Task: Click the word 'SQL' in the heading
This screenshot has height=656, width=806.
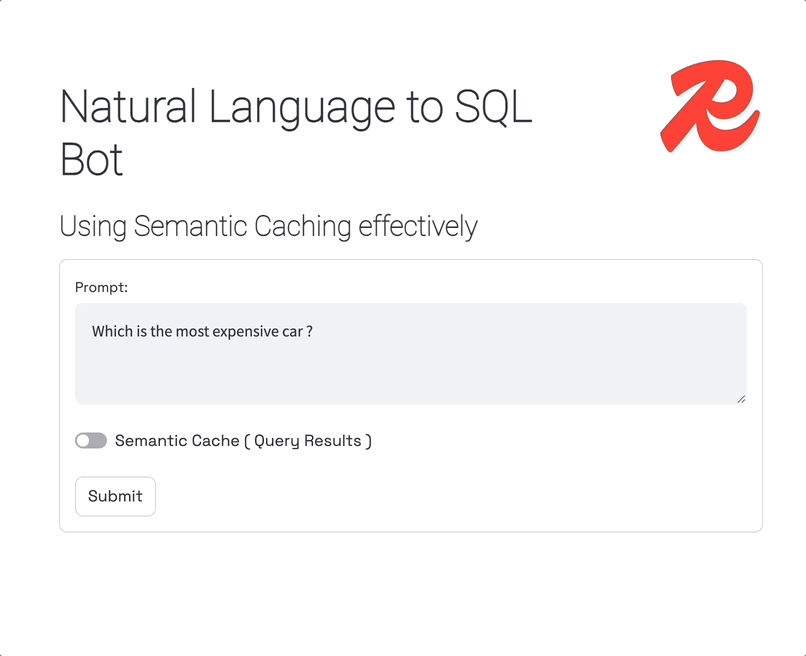Action: [x=494, y=107]
